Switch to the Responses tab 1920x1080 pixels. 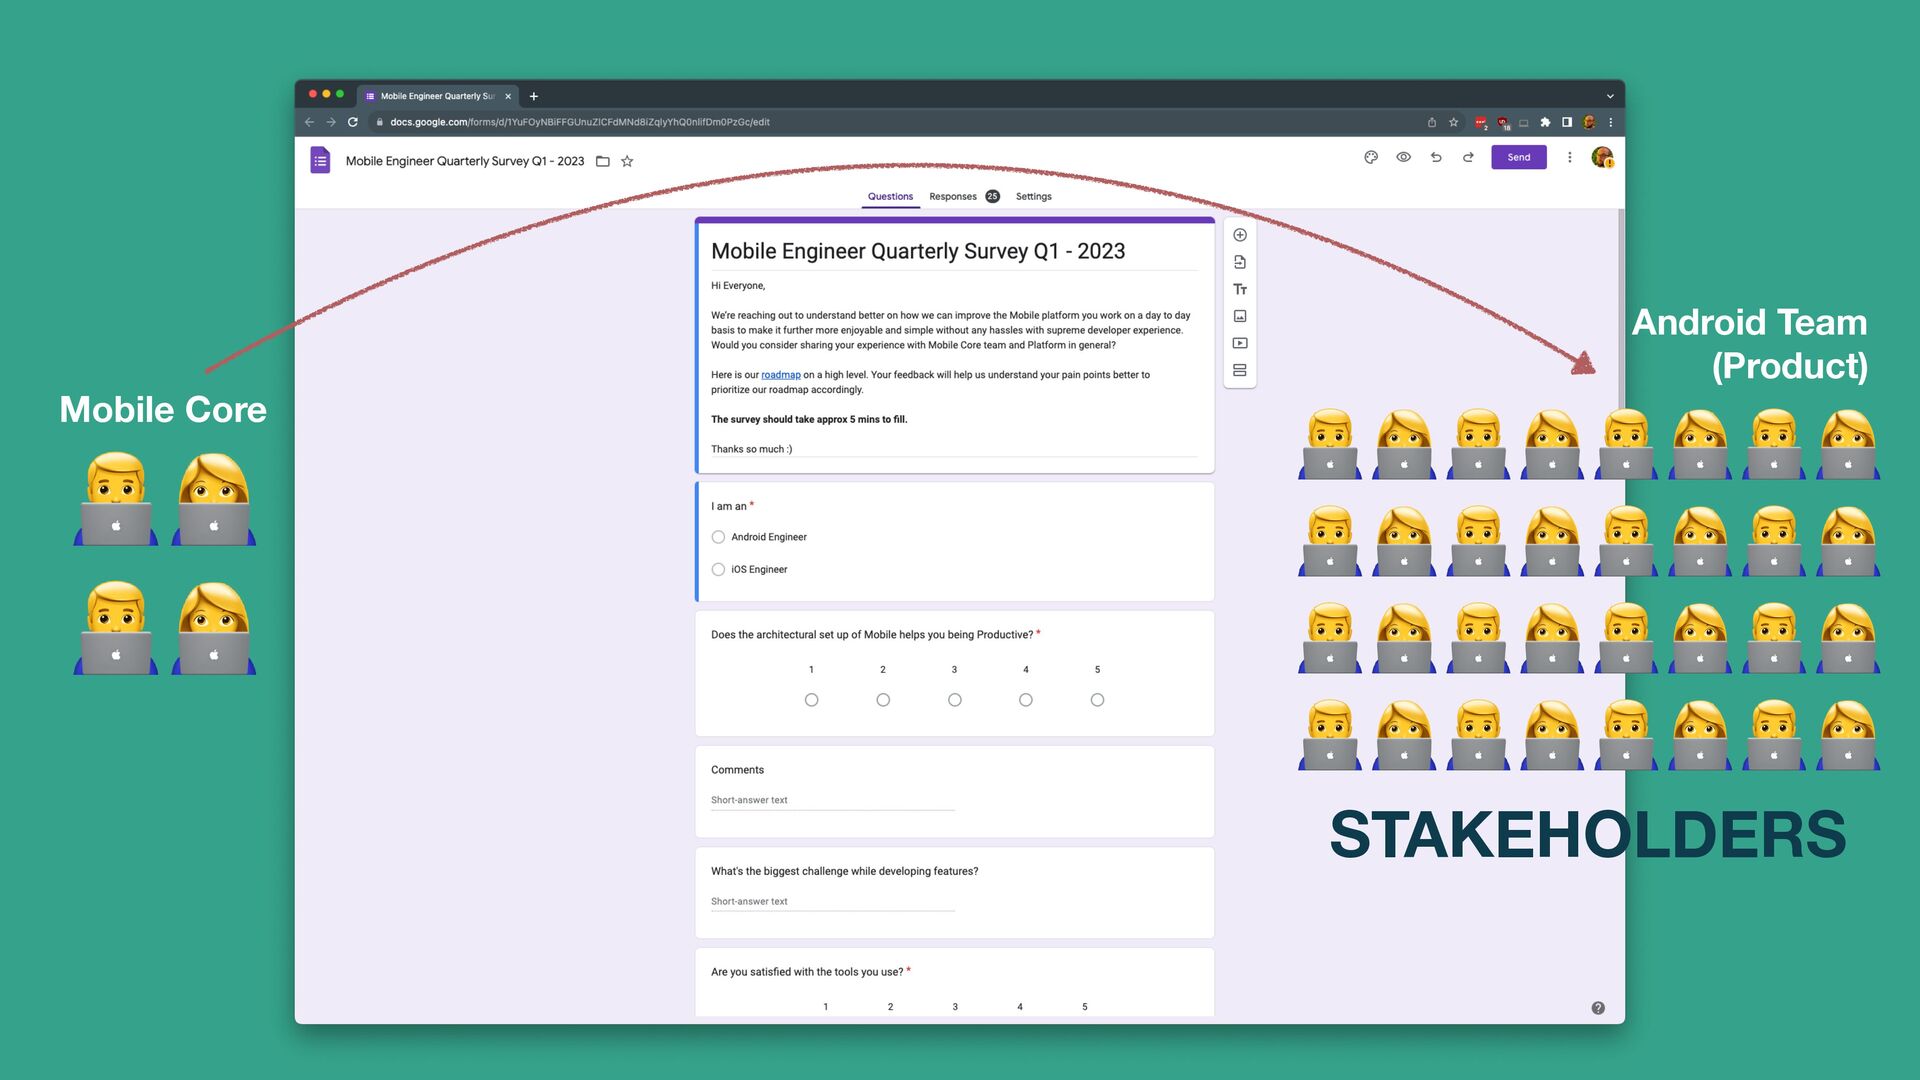point(953,196)
